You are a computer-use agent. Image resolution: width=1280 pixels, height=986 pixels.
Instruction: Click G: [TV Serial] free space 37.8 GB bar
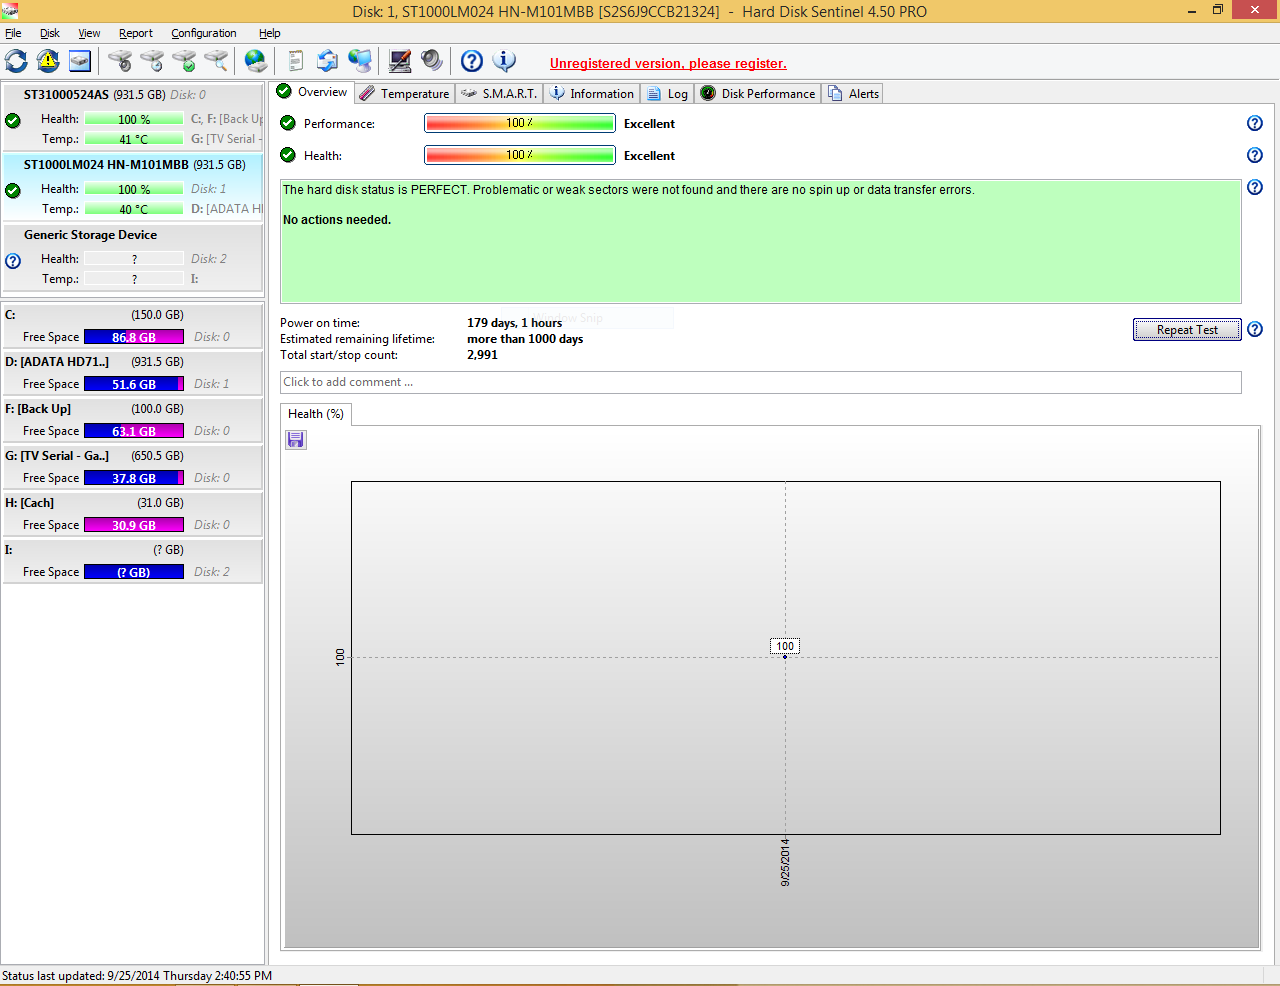tap(134, 478)
